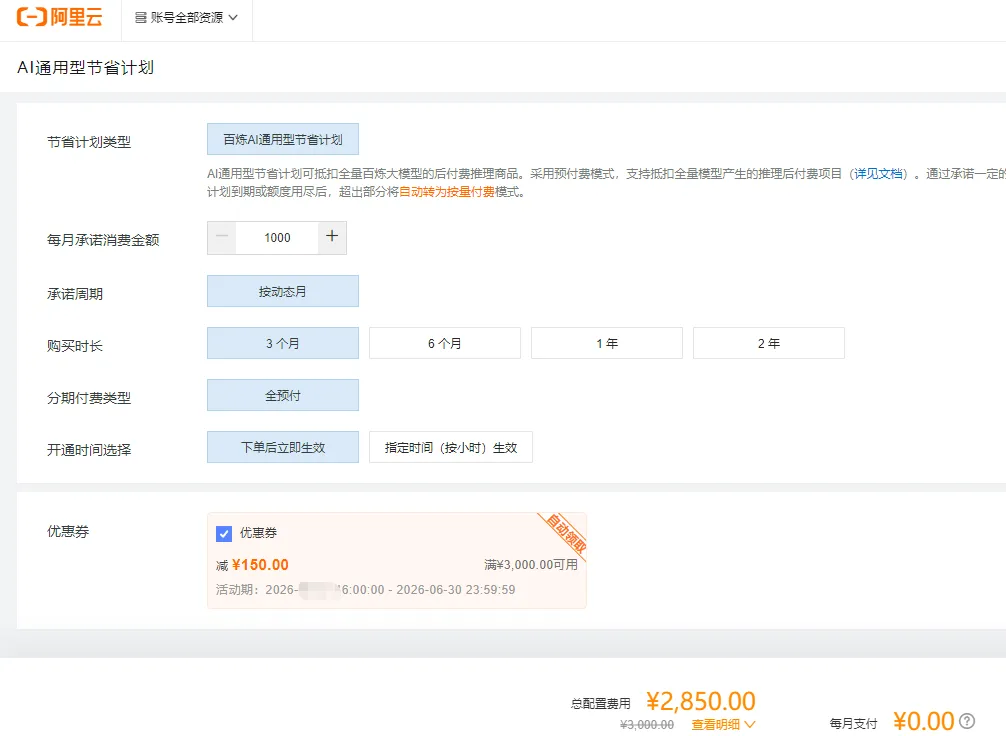
Task: Choose 3 个月 purchase duration
Action: [282, 343]
